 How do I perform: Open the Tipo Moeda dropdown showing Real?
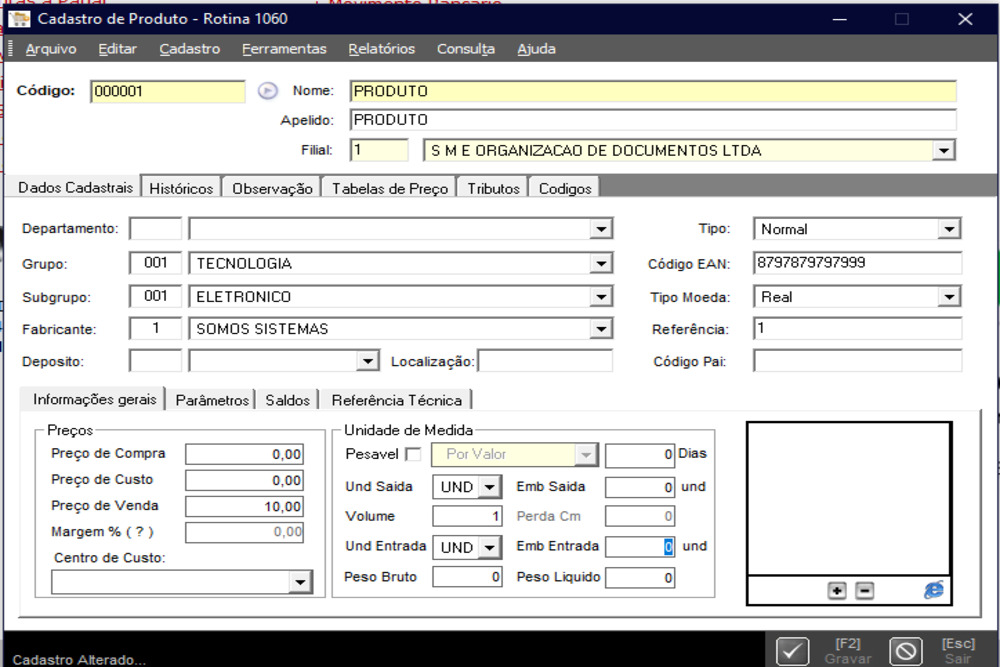pos(949,297)
